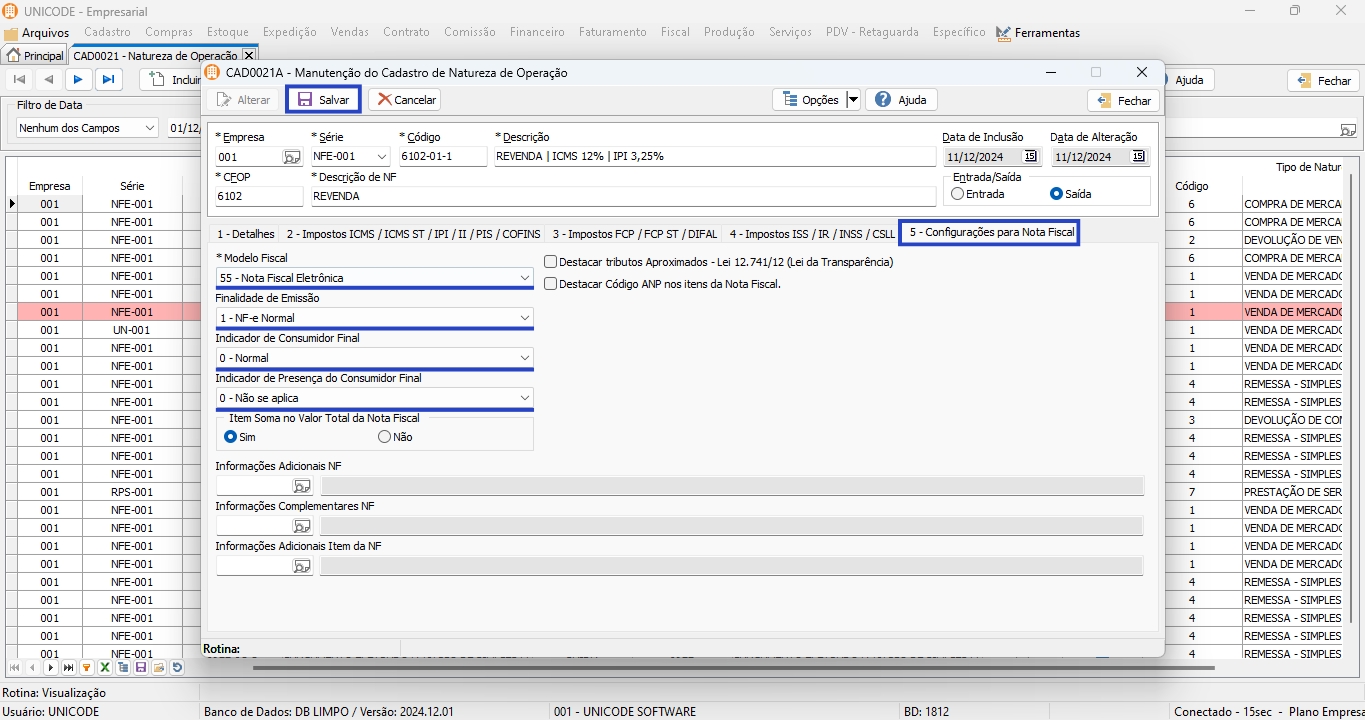This screenshot has height=720, width=1365.
Task: Select the Entrada radio button
Action: 958,194
